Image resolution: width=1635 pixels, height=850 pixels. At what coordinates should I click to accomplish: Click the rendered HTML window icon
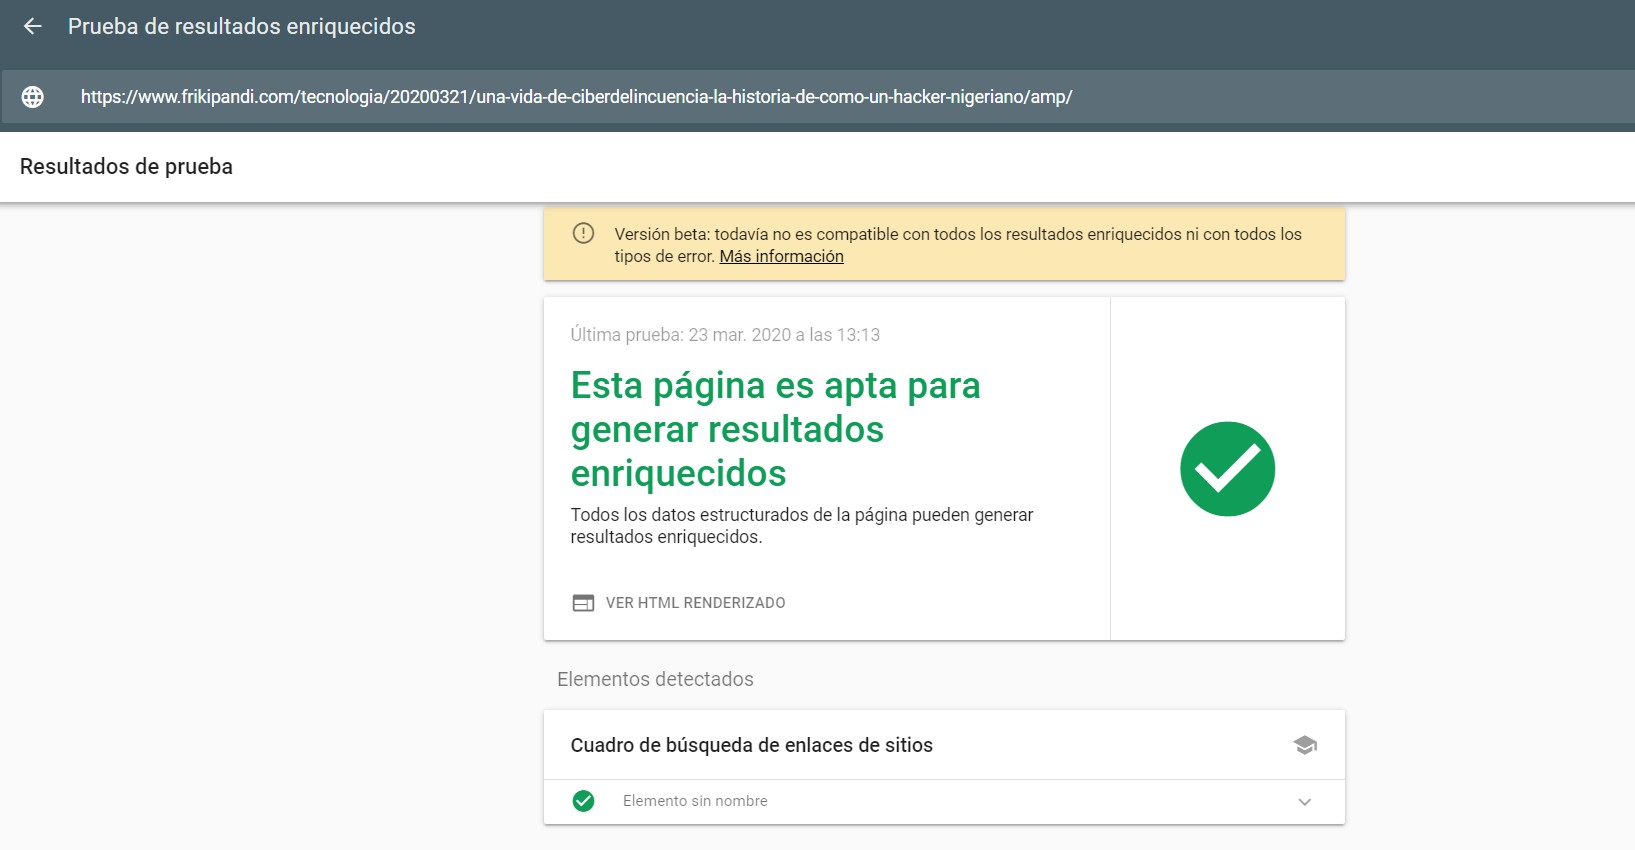click(x=583, y=603)
